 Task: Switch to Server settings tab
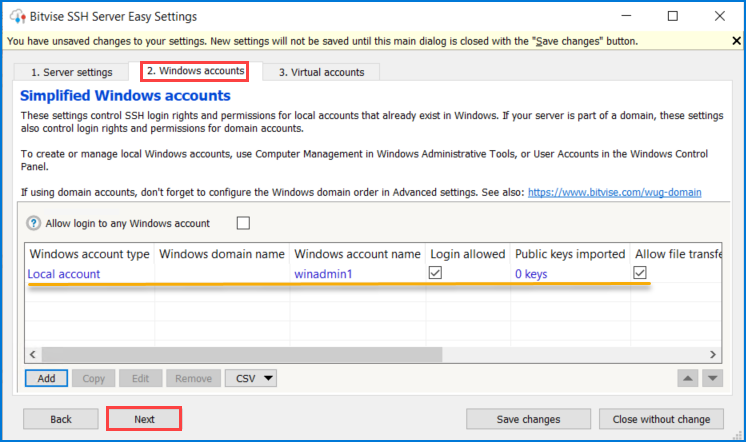click(x=71, y=72)
